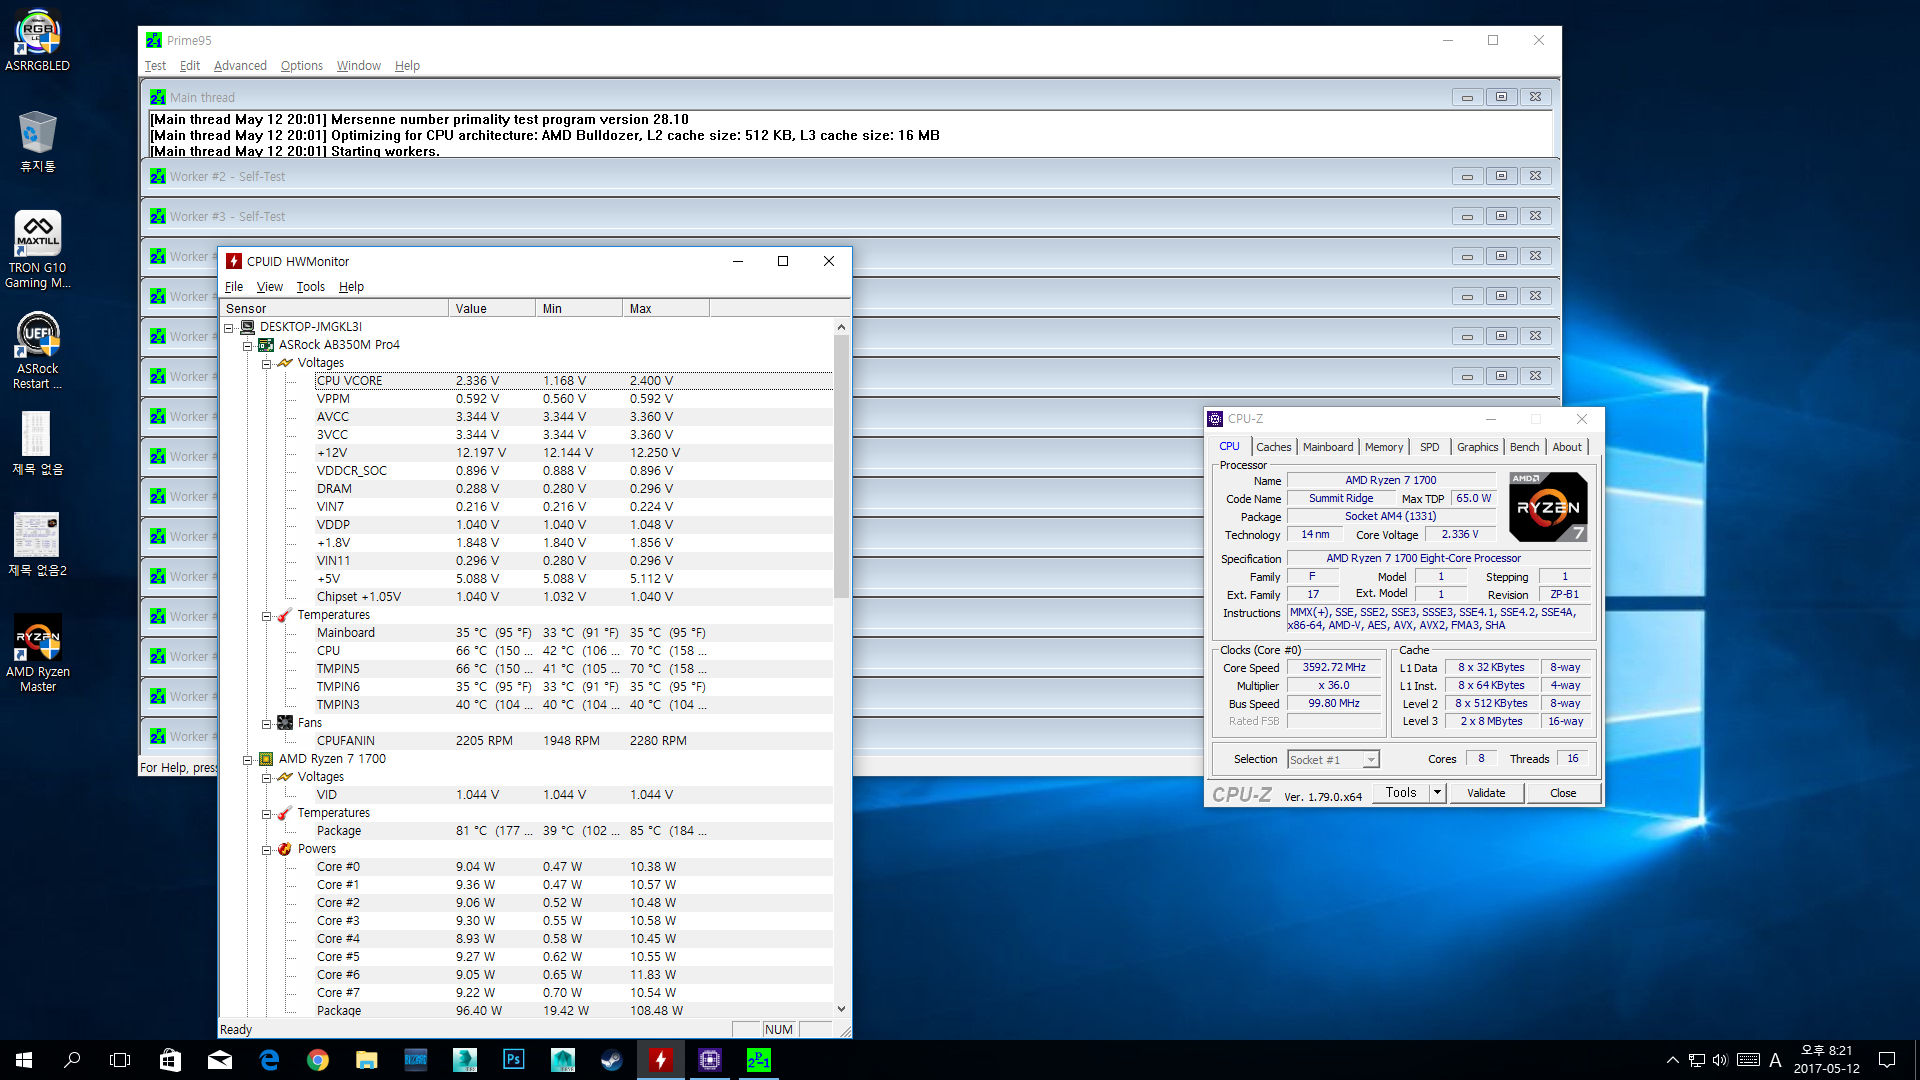The height and width of the screenshot is (1080, 1920).
Task: Click the Tools button in CPU-Z
Action: 1401,793
